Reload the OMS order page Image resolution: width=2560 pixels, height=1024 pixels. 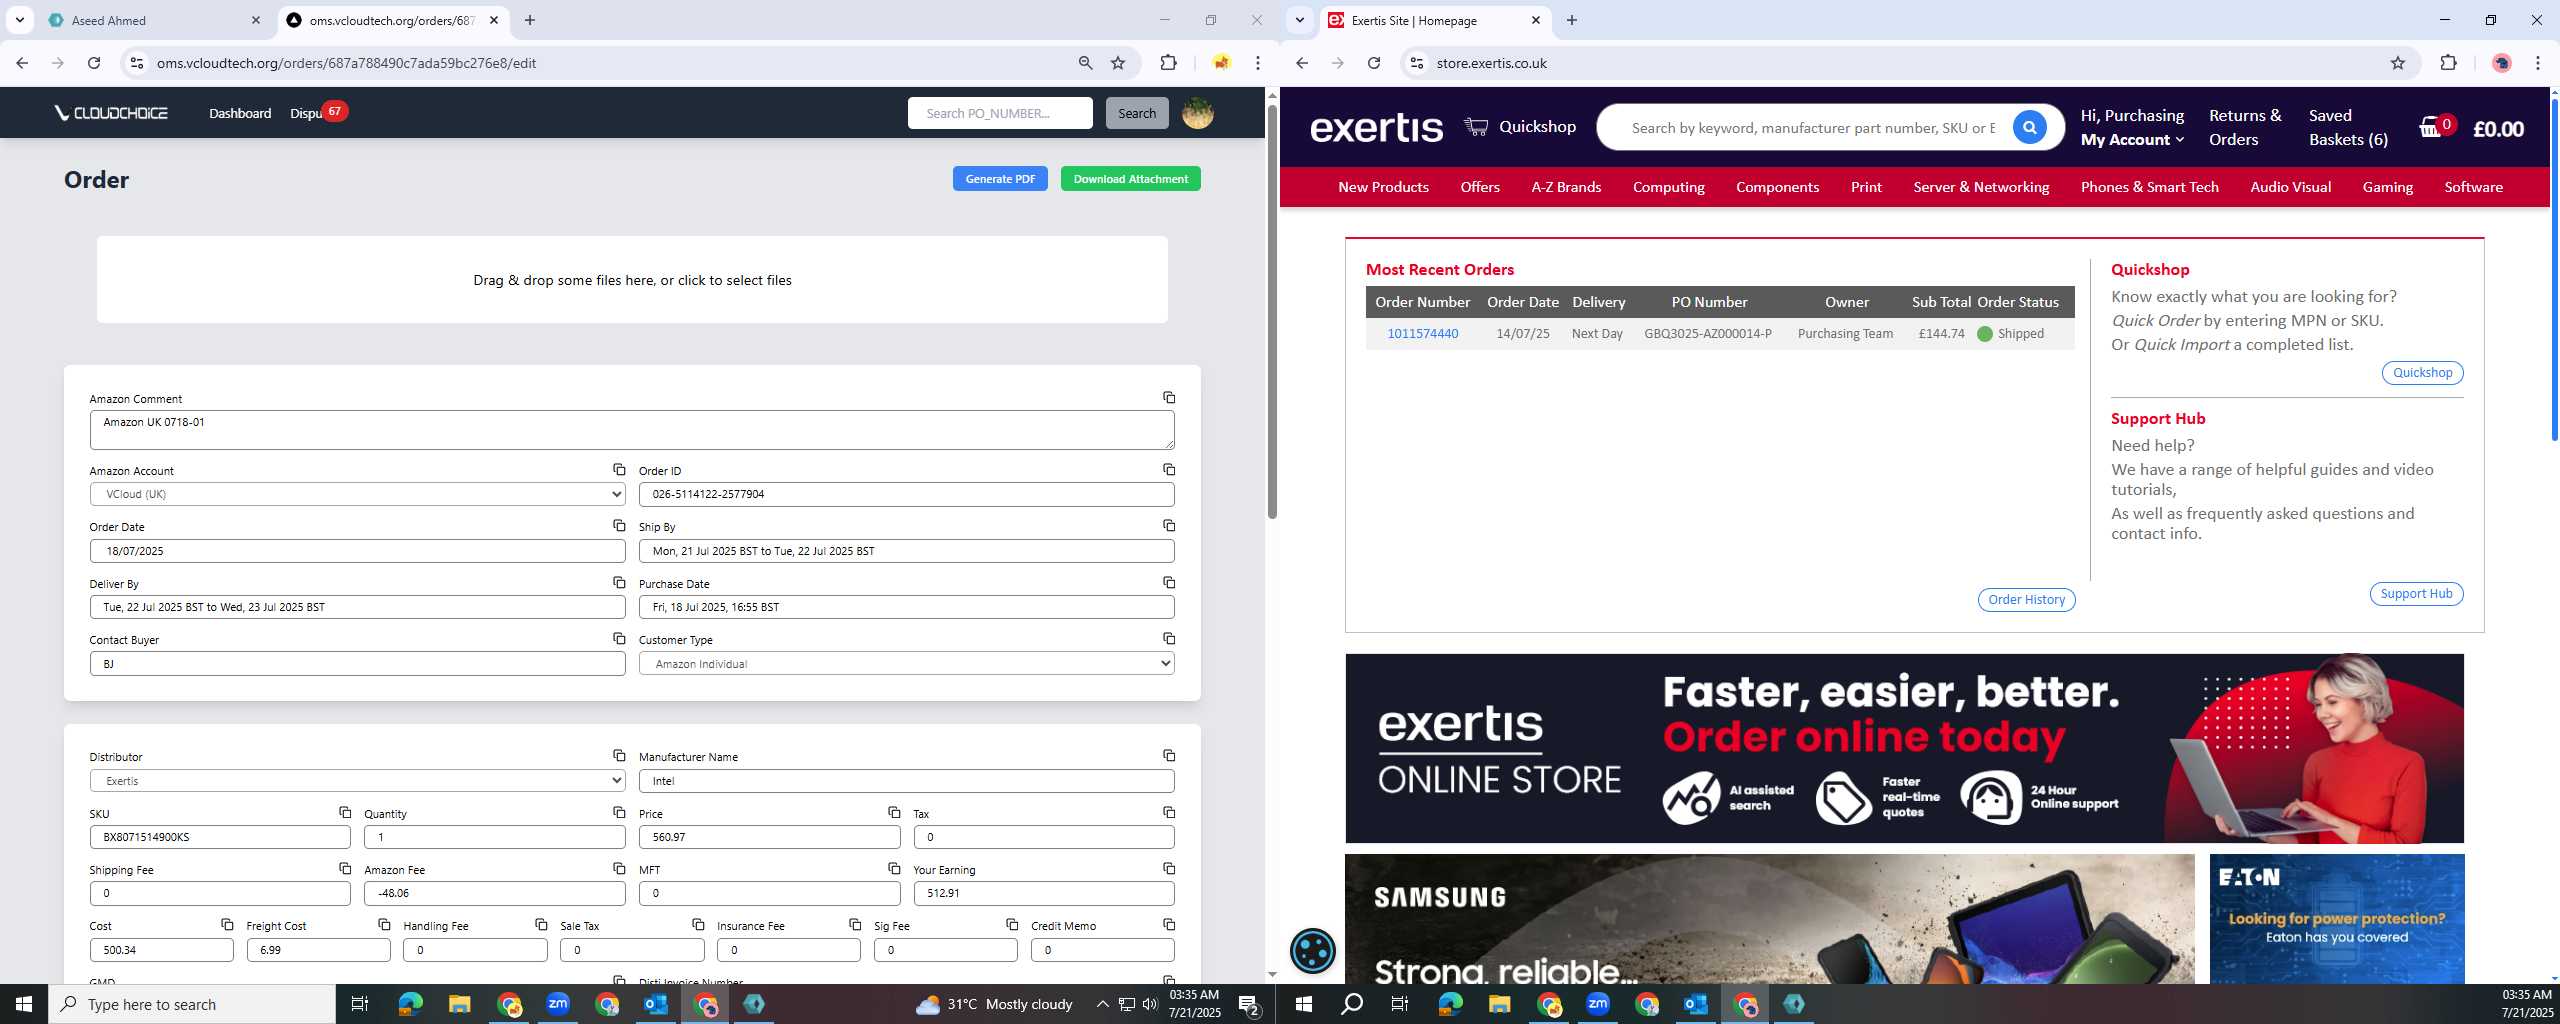[94, 63]
